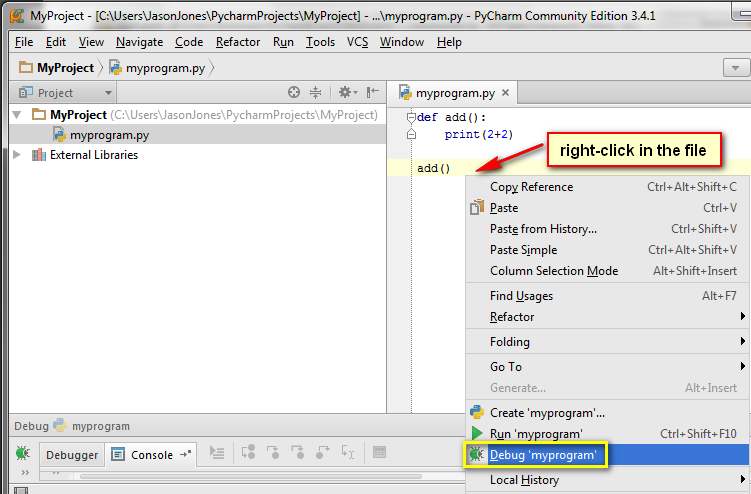
Task: Open the Refactor menu in menu bar
Action: (x=238, y=42)
